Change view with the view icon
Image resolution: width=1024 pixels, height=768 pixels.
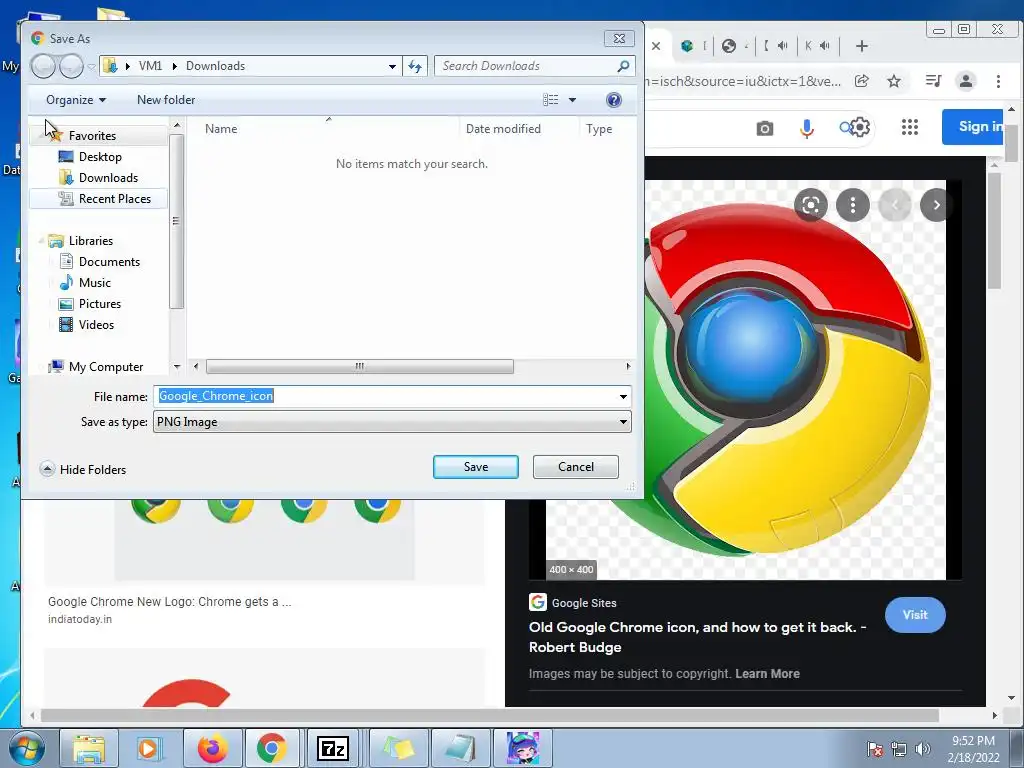click(551, 100)
